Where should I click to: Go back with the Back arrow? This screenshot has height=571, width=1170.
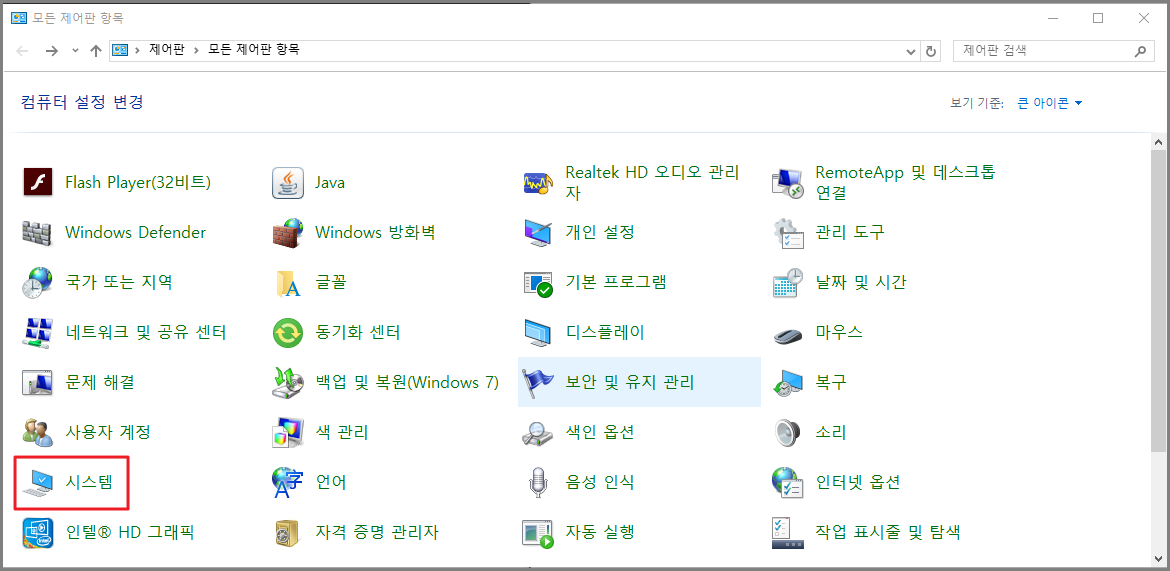tap(22, 52)
